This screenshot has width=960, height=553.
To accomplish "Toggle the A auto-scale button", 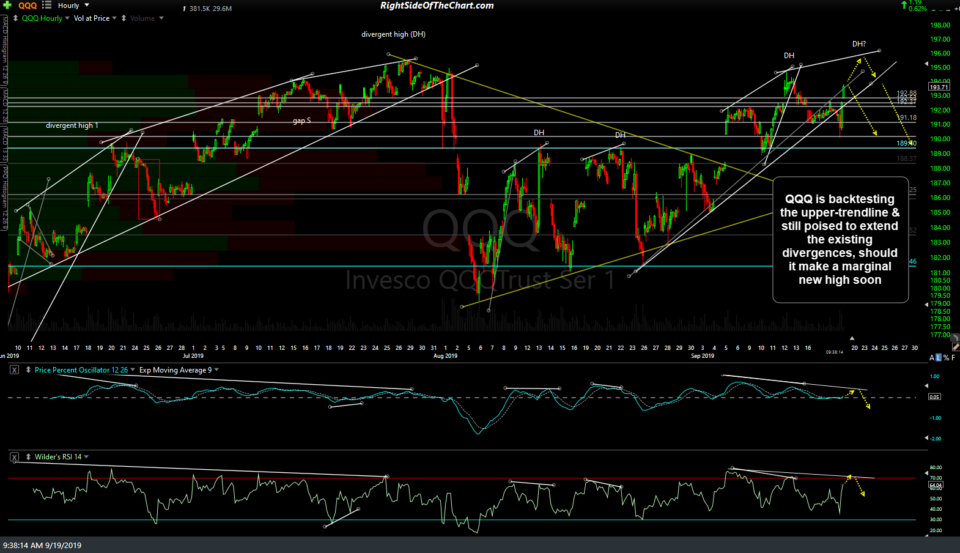I will 932,358.
